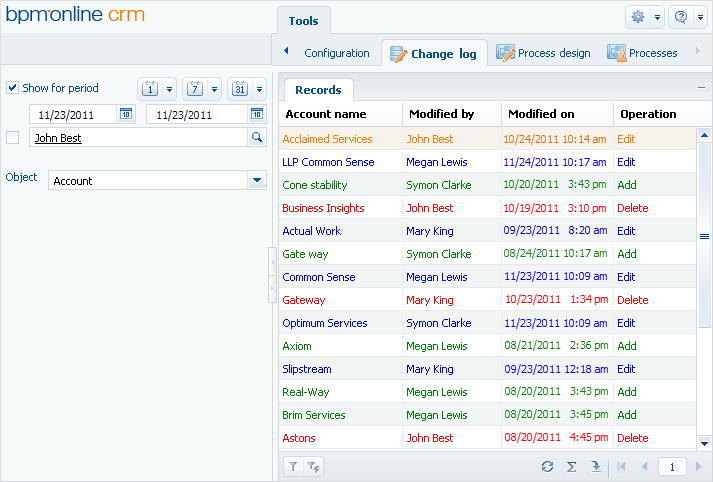Click the scroll down arrow of records list

point(704,443)
